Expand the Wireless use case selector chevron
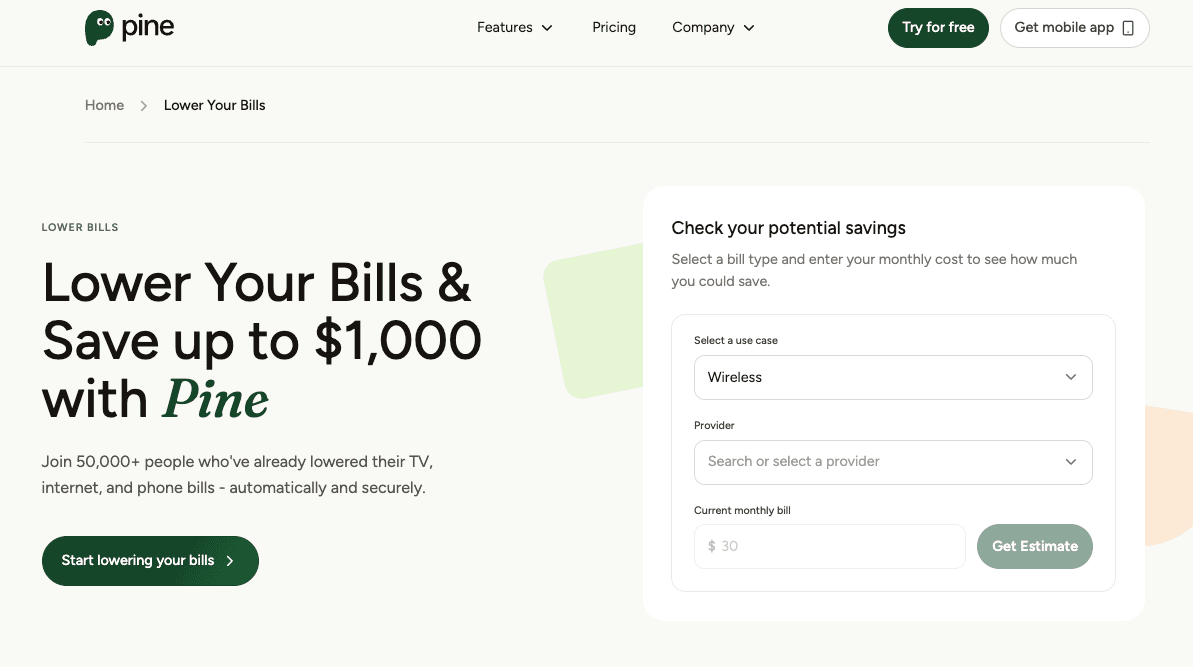The width and height of the screenshot is (1193, 667). [x=1071, y=377]
